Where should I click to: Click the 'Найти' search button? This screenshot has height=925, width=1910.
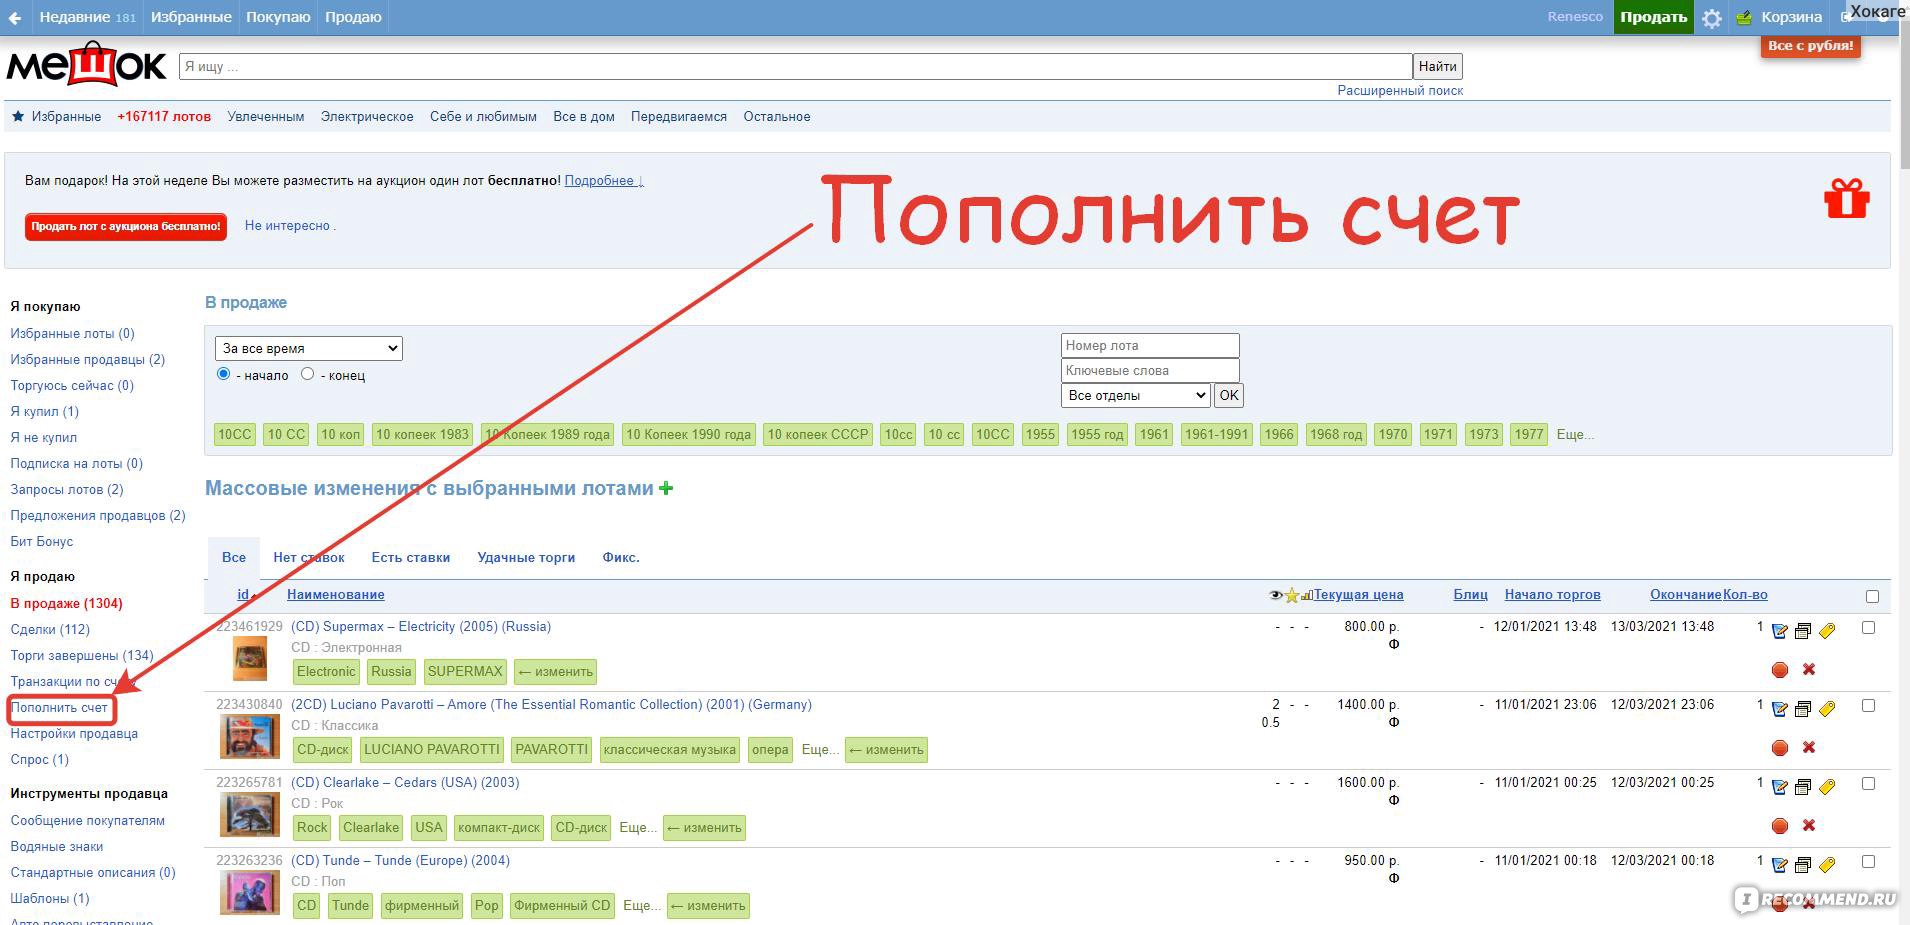tap(1437, 66)
